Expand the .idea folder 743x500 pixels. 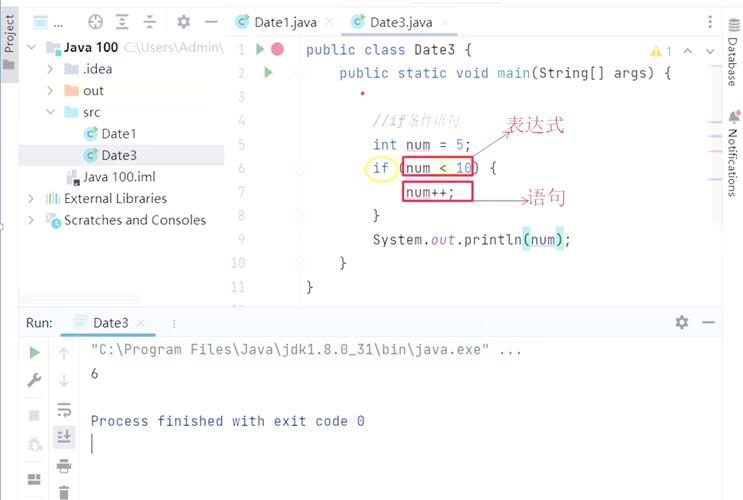51,68
